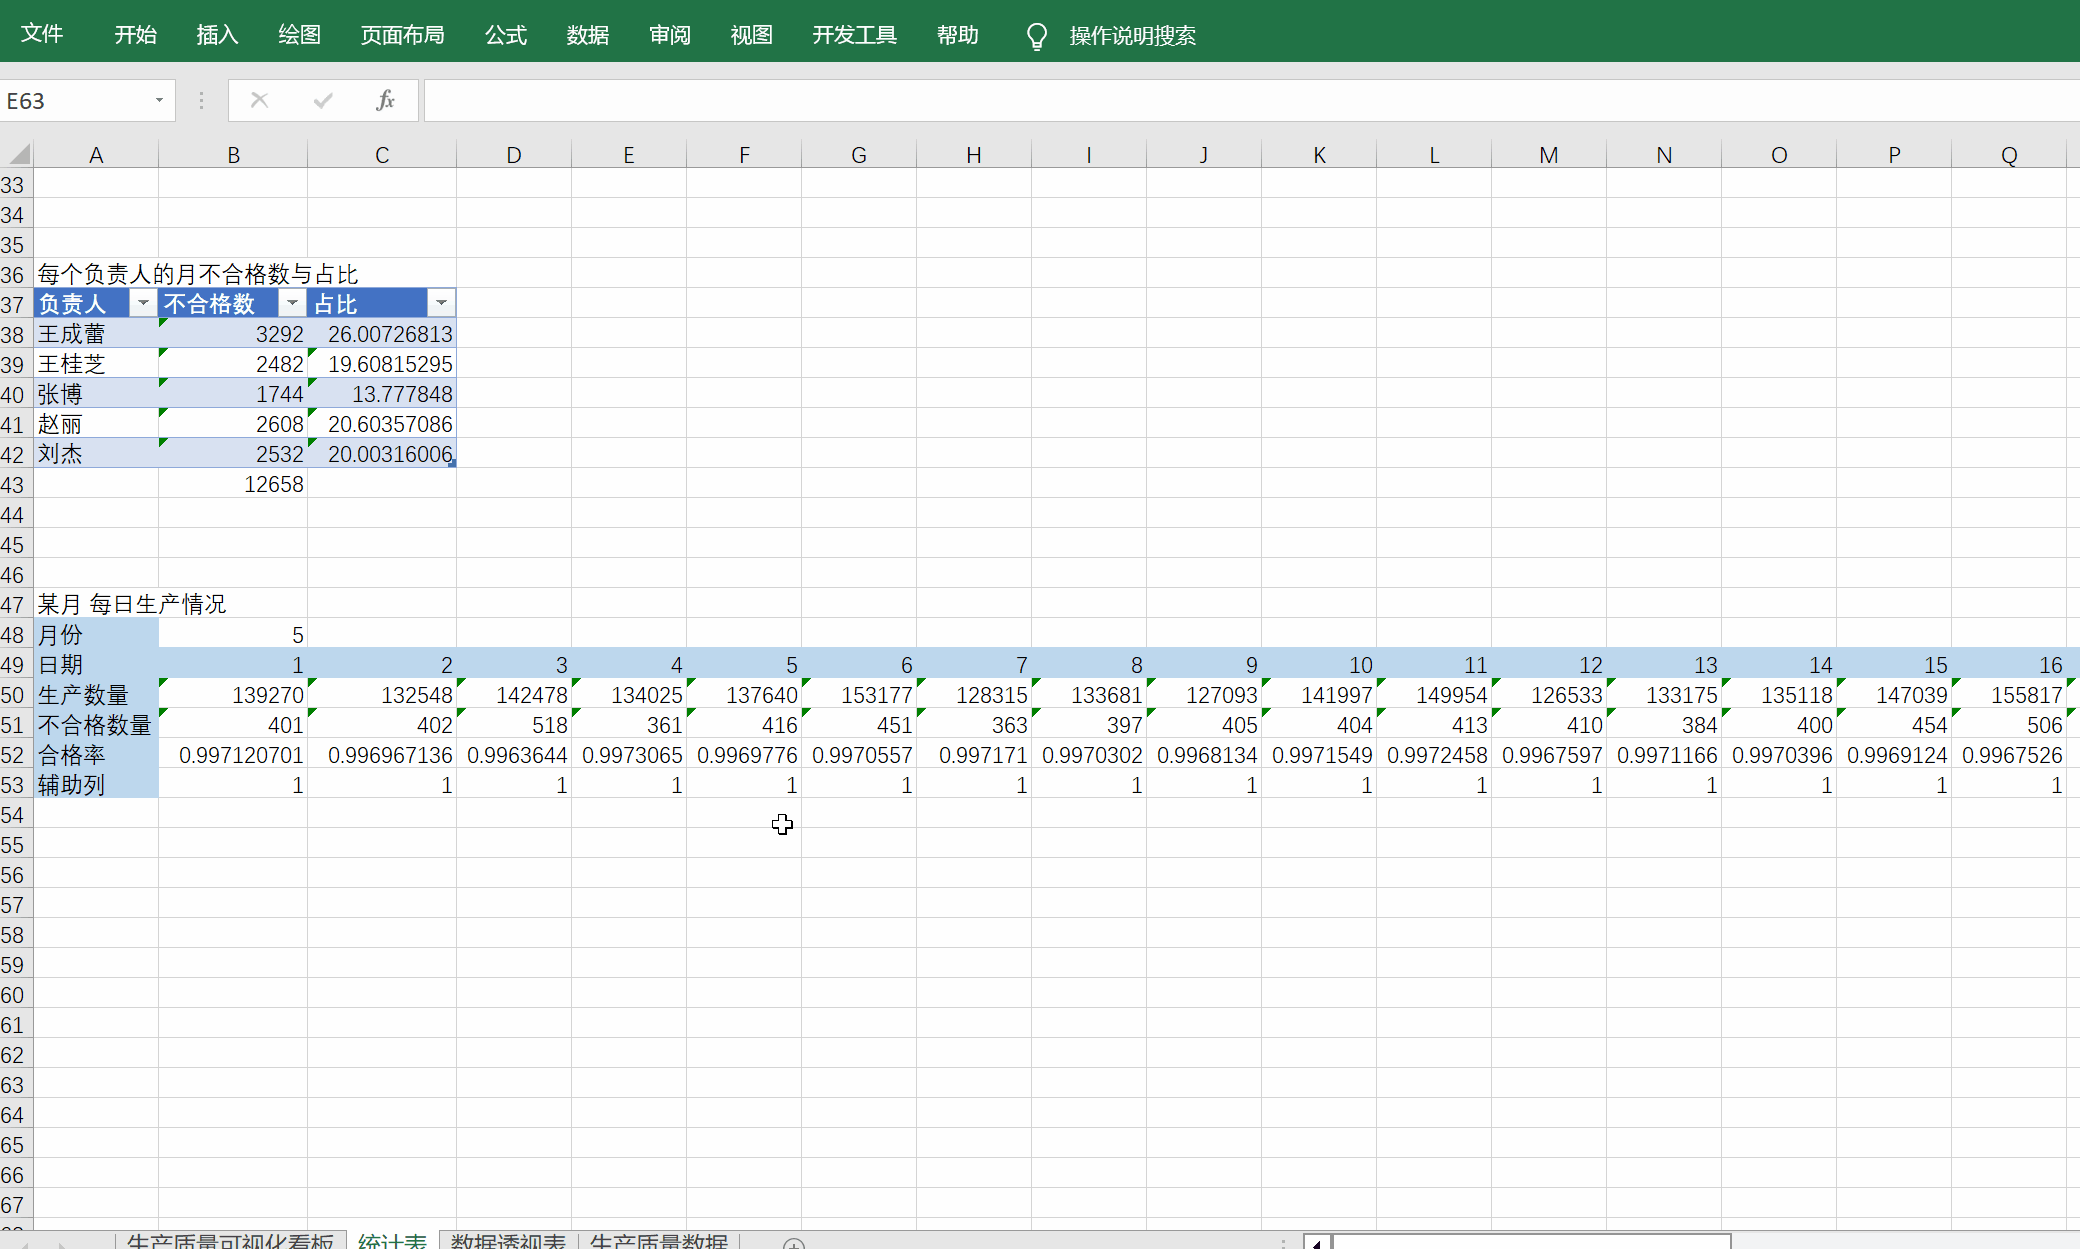Viewport: 2080px width, 1249px height.
Task: Click inside the formula bar input
Action: [1200, 100]
